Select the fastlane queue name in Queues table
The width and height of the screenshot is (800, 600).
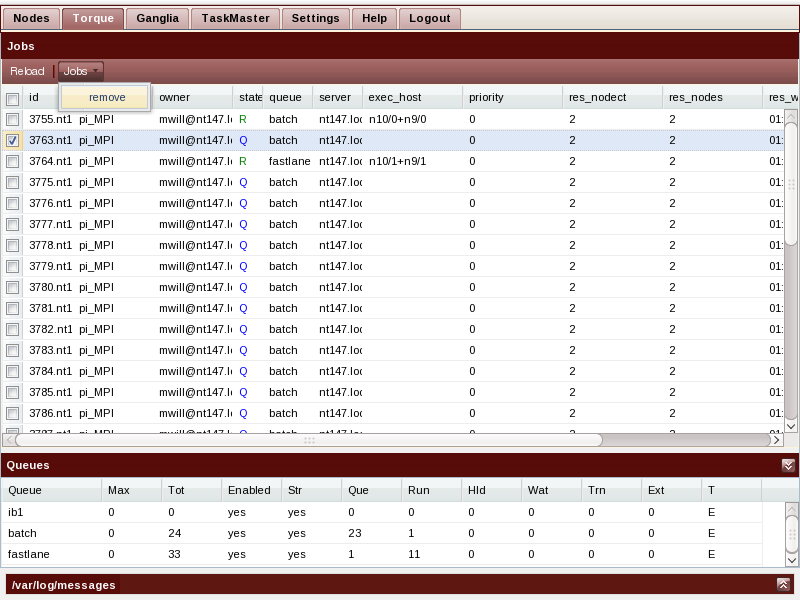[29, 554]
